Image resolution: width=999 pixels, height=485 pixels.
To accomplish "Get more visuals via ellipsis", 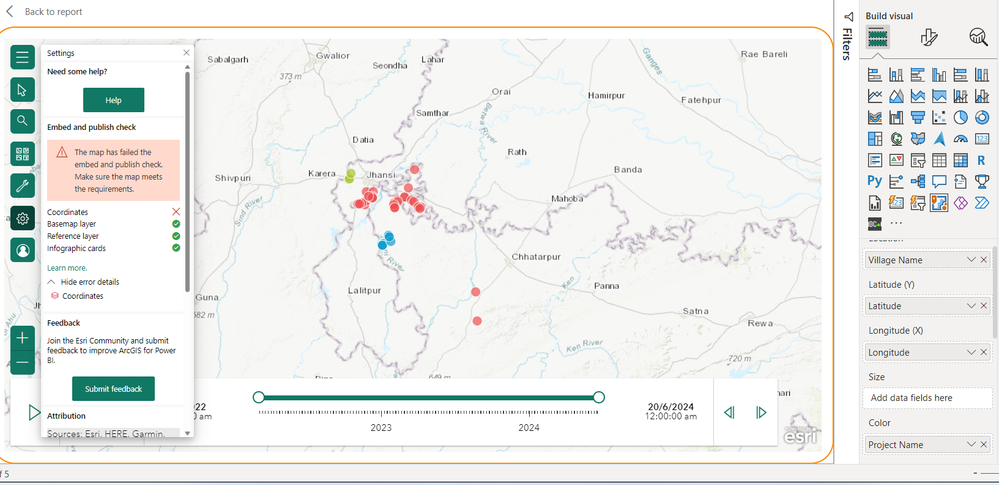I will 896,224.
